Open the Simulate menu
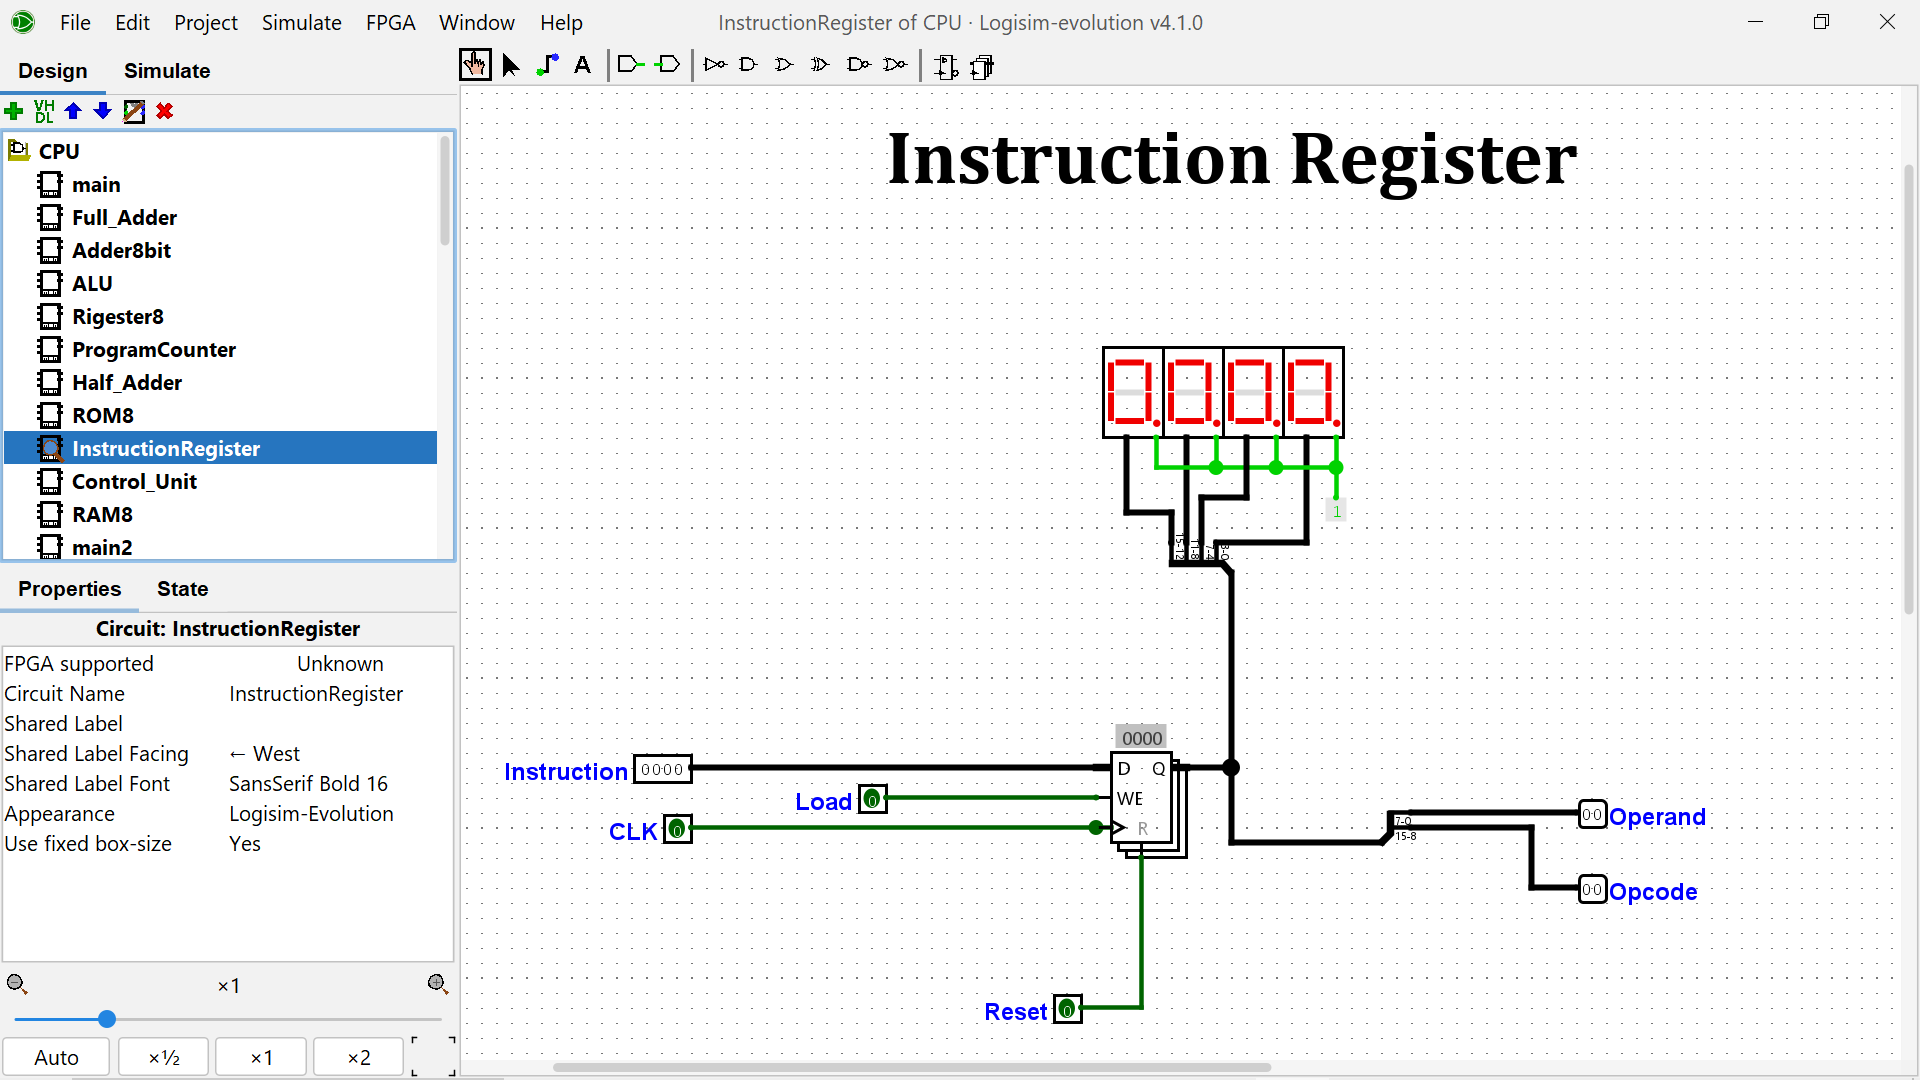Screen dimensions: 1920x1080 302,22
